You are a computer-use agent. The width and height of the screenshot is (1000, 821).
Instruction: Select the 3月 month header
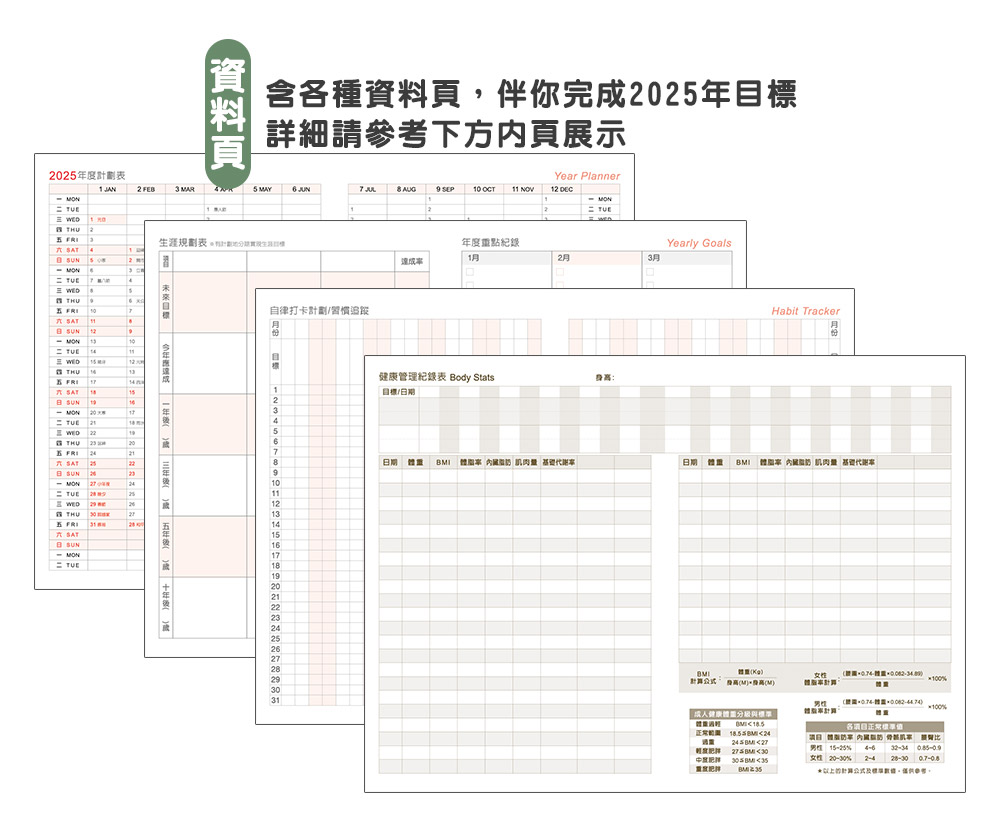(x=687, y=258)
